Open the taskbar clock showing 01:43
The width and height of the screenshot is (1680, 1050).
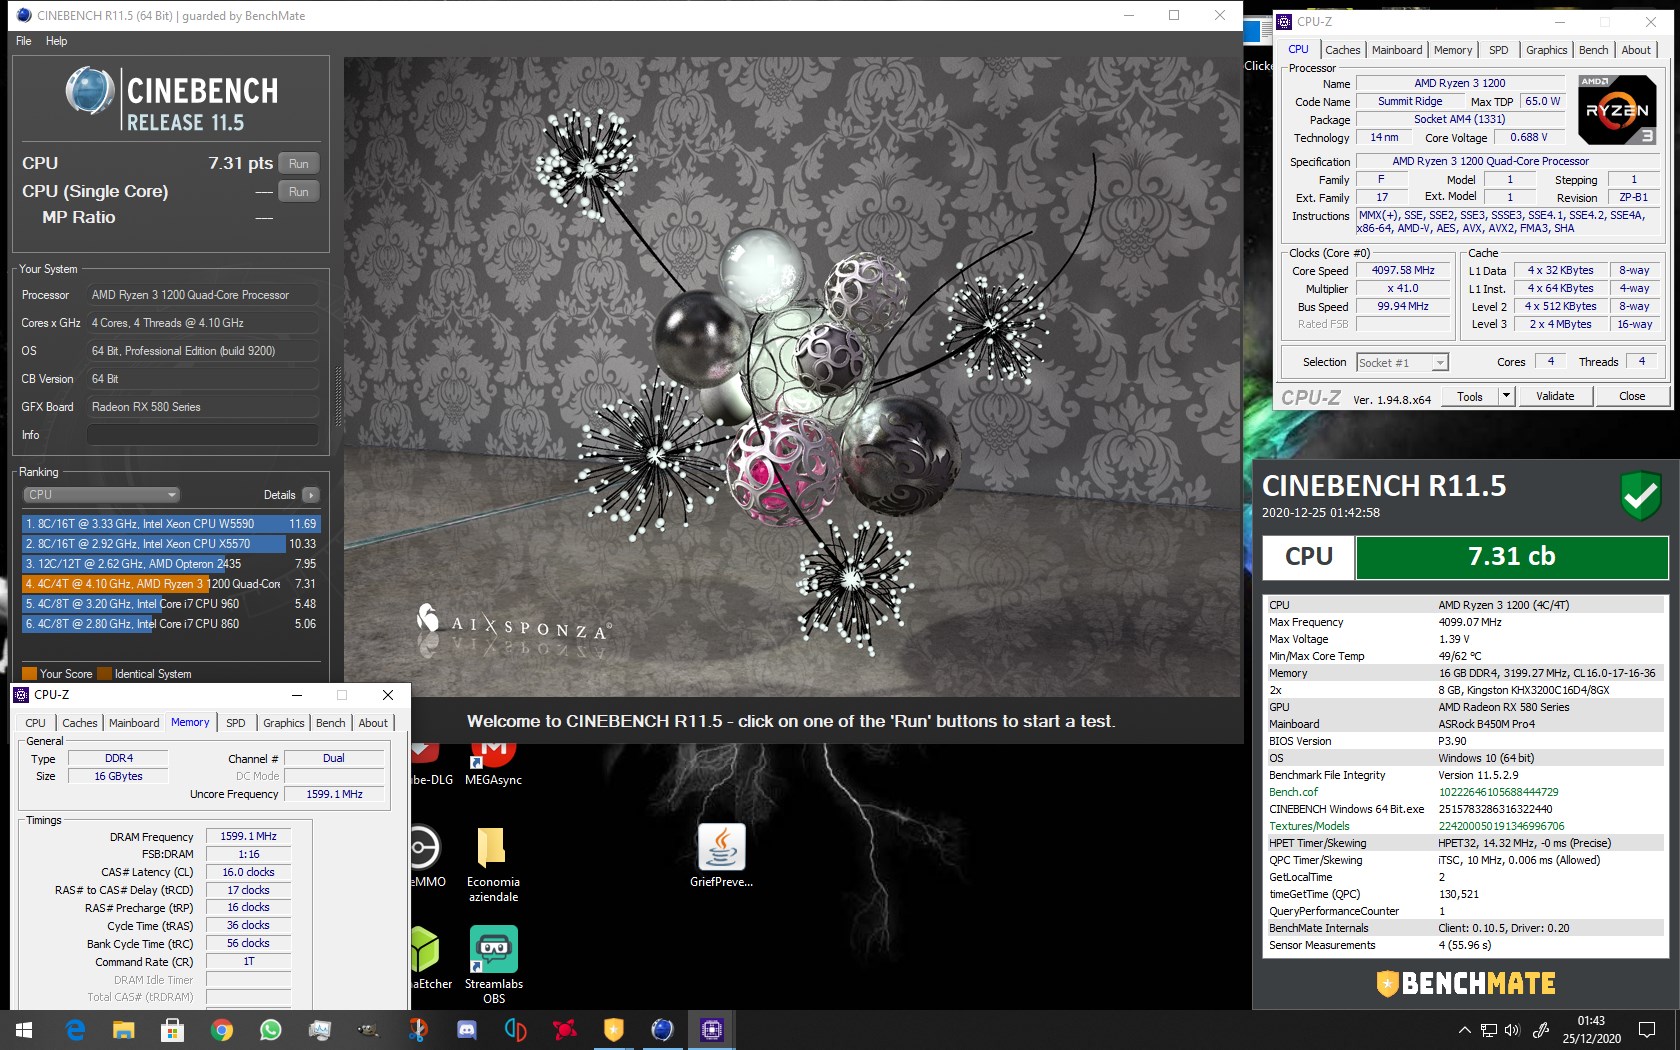pos(1591,1030)
